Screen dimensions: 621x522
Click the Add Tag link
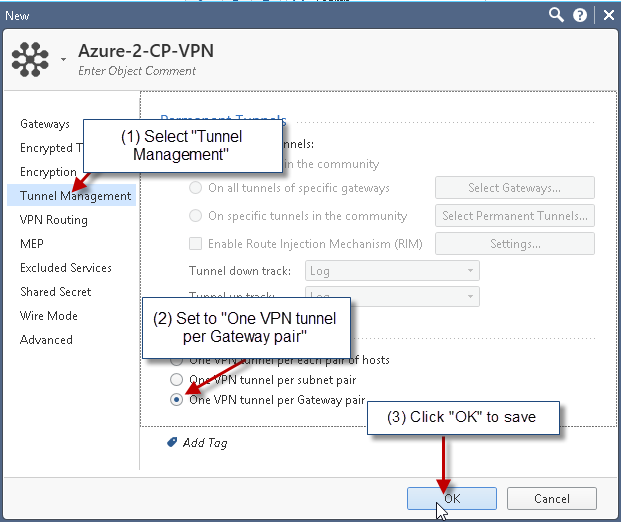pyautogui.click(x=205, y=442)
